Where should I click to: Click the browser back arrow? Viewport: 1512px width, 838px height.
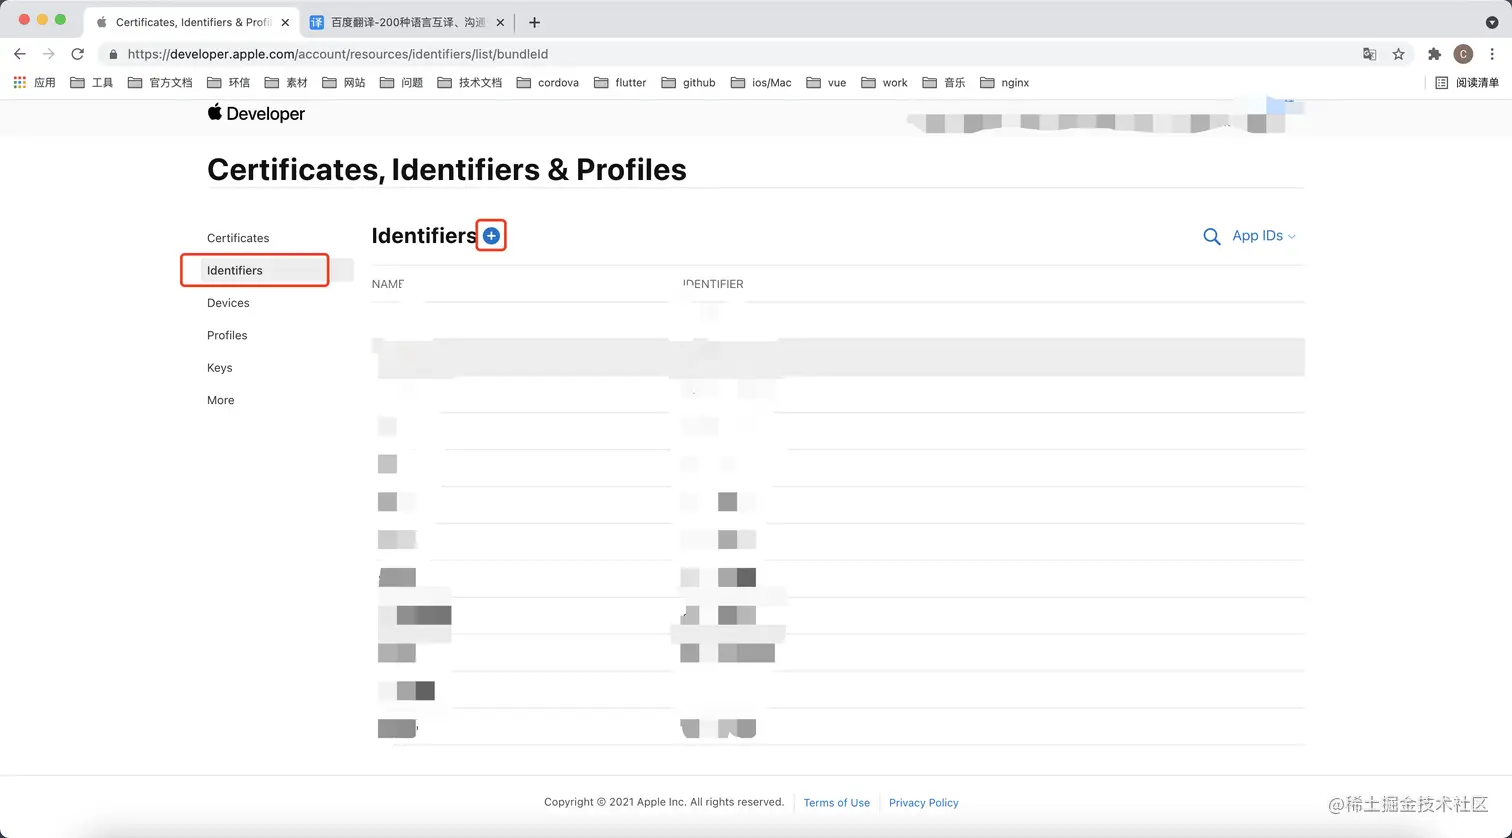point(20,54)
